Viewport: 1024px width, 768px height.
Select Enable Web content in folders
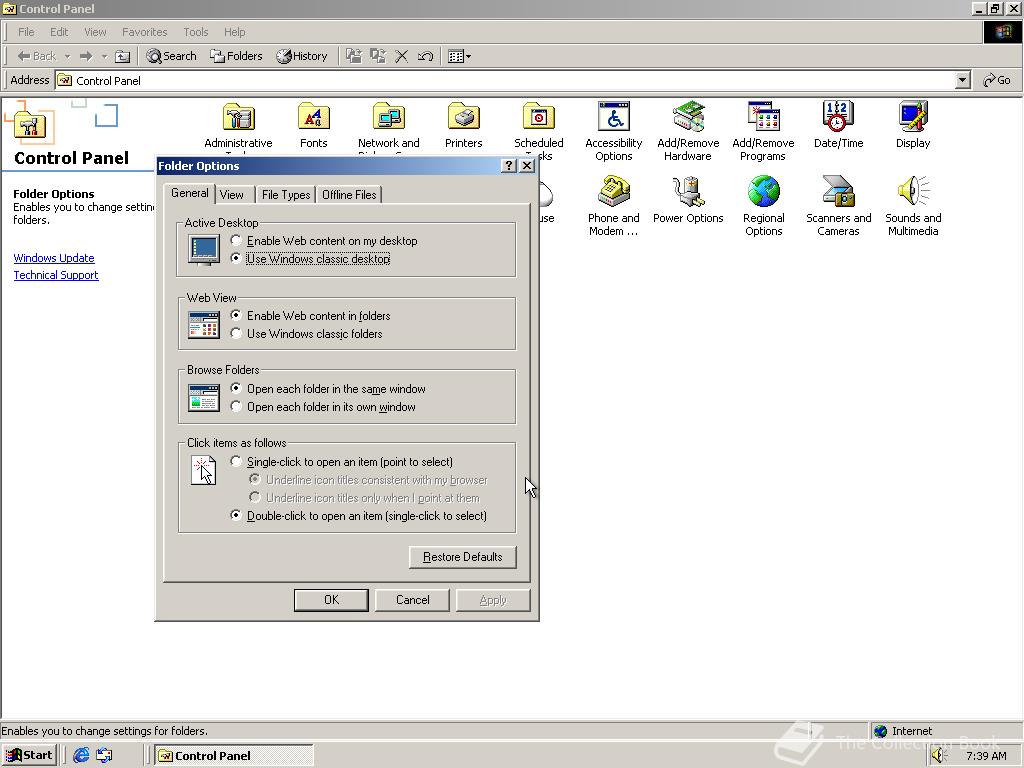pyautogui.click(x=311, y=315)
